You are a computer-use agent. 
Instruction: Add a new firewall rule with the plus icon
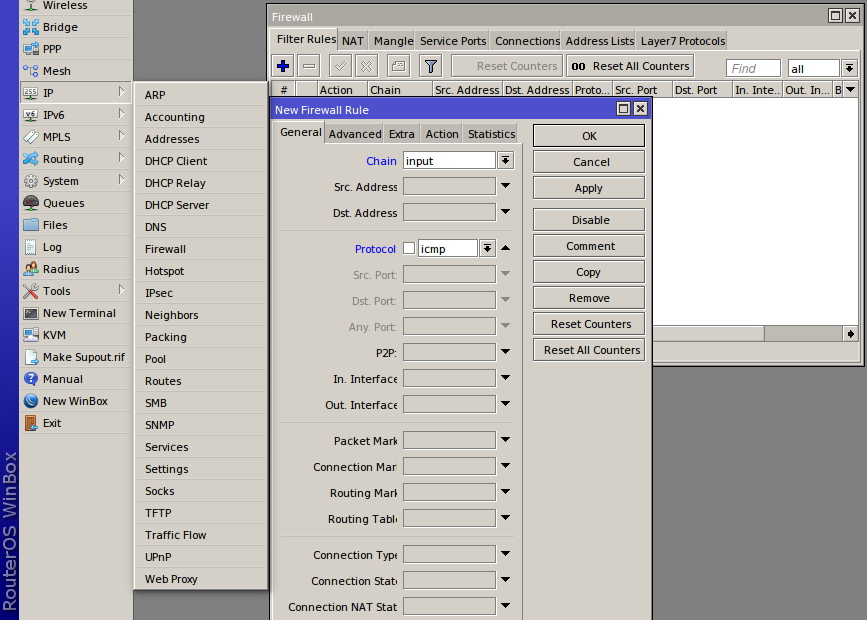point(281,66)
